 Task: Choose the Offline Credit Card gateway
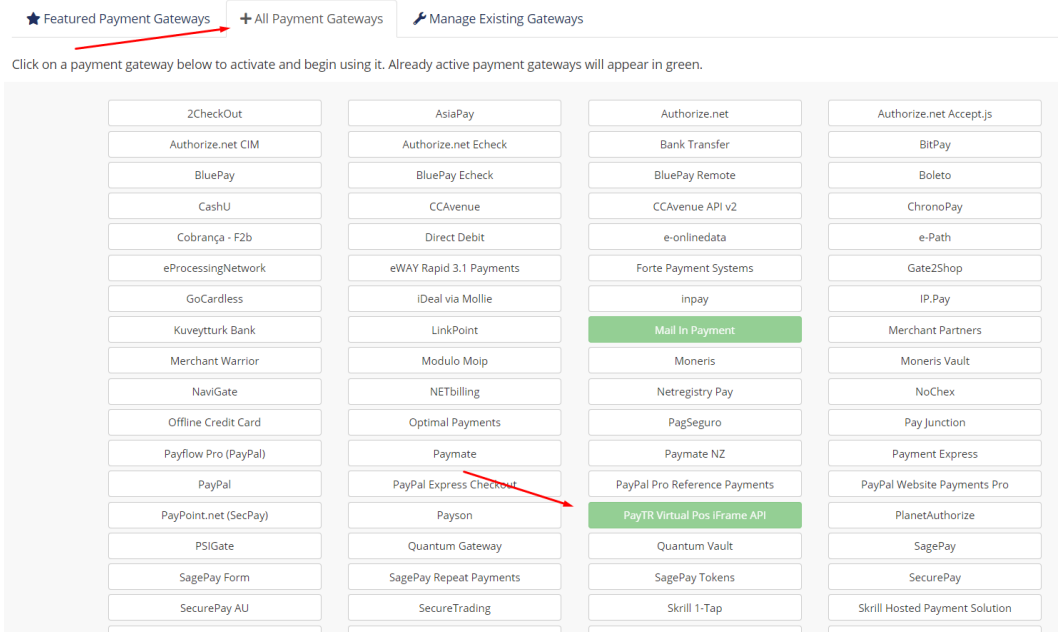[x=214, y=423]
